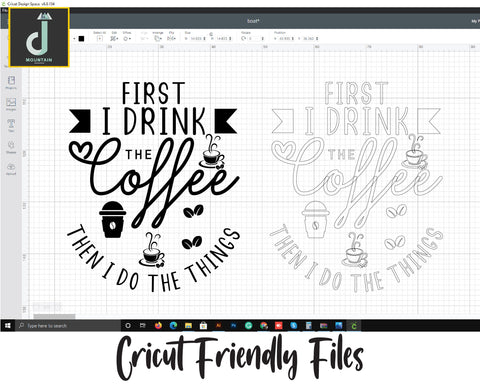This screenshot has height=384, width=480.
Task: Click the Size width input field
Action: (196, 39)
